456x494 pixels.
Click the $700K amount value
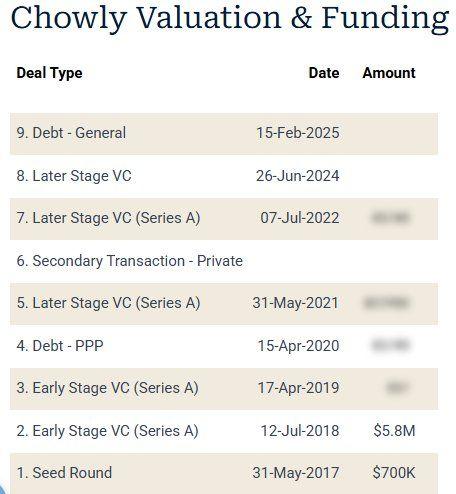[394, 473]
